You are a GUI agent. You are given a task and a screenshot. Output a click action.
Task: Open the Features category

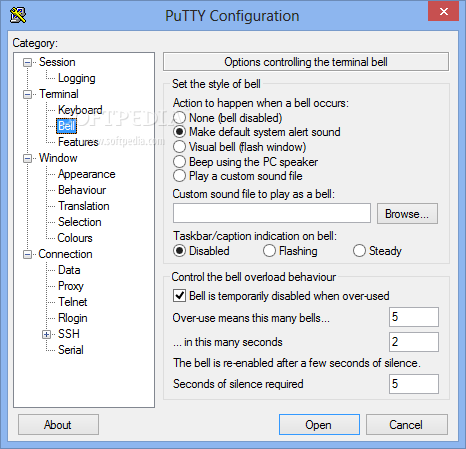click(78, 142)
